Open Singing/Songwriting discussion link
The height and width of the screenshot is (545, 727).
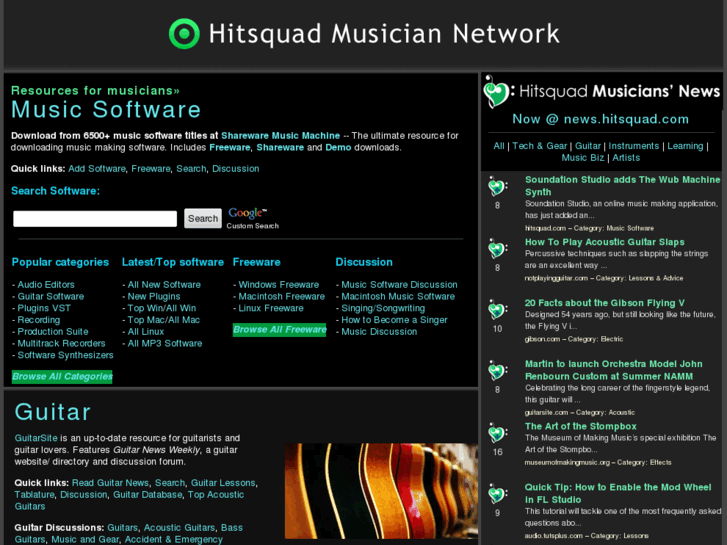[383, 308]
